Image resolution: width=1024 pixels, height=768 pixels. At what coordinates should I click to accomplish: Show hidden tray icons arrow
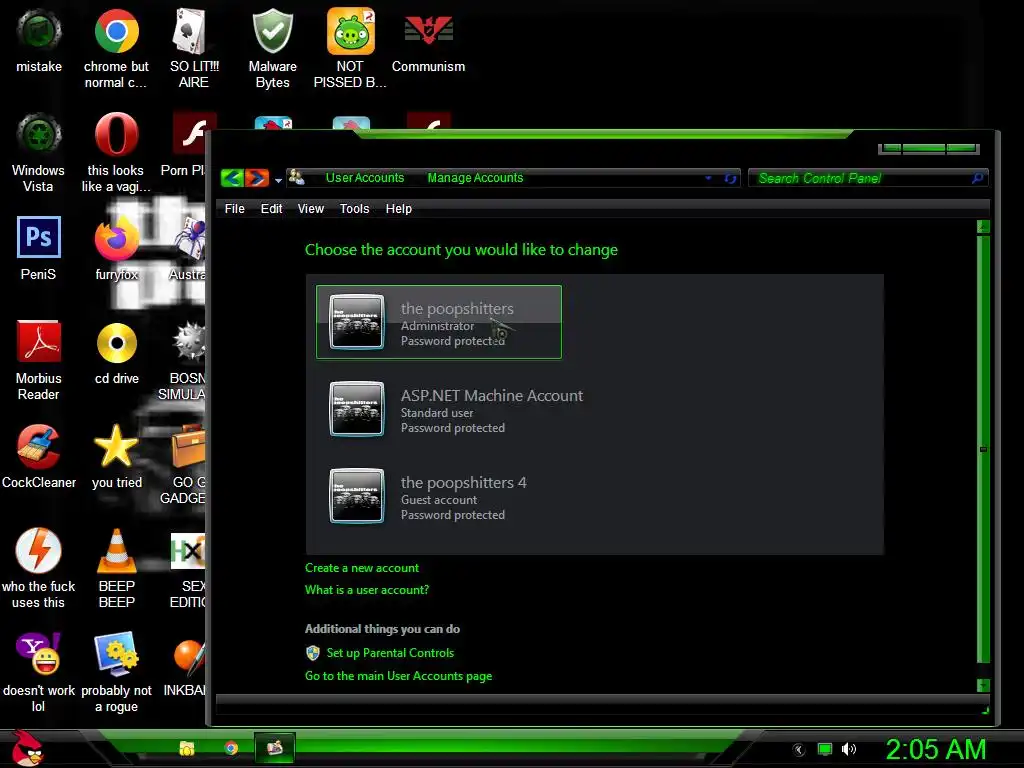799,750
